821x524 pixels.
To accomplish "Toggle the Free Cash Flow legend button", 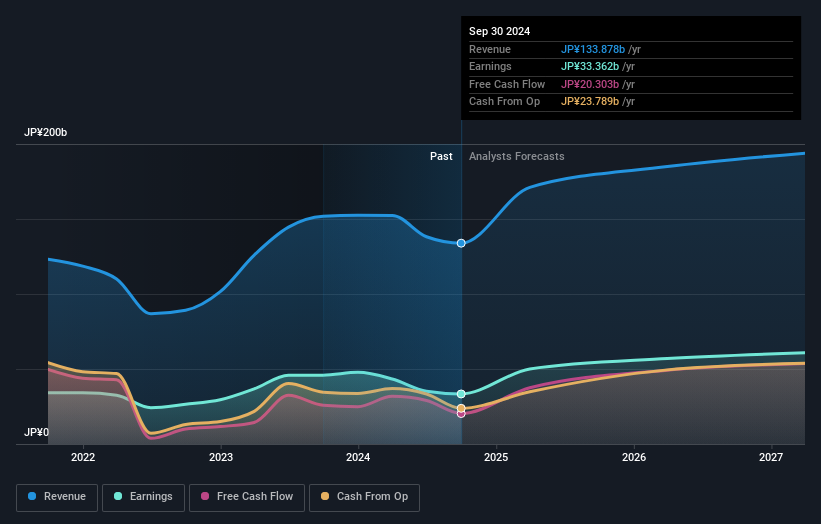I will click(x=247, y=497).
